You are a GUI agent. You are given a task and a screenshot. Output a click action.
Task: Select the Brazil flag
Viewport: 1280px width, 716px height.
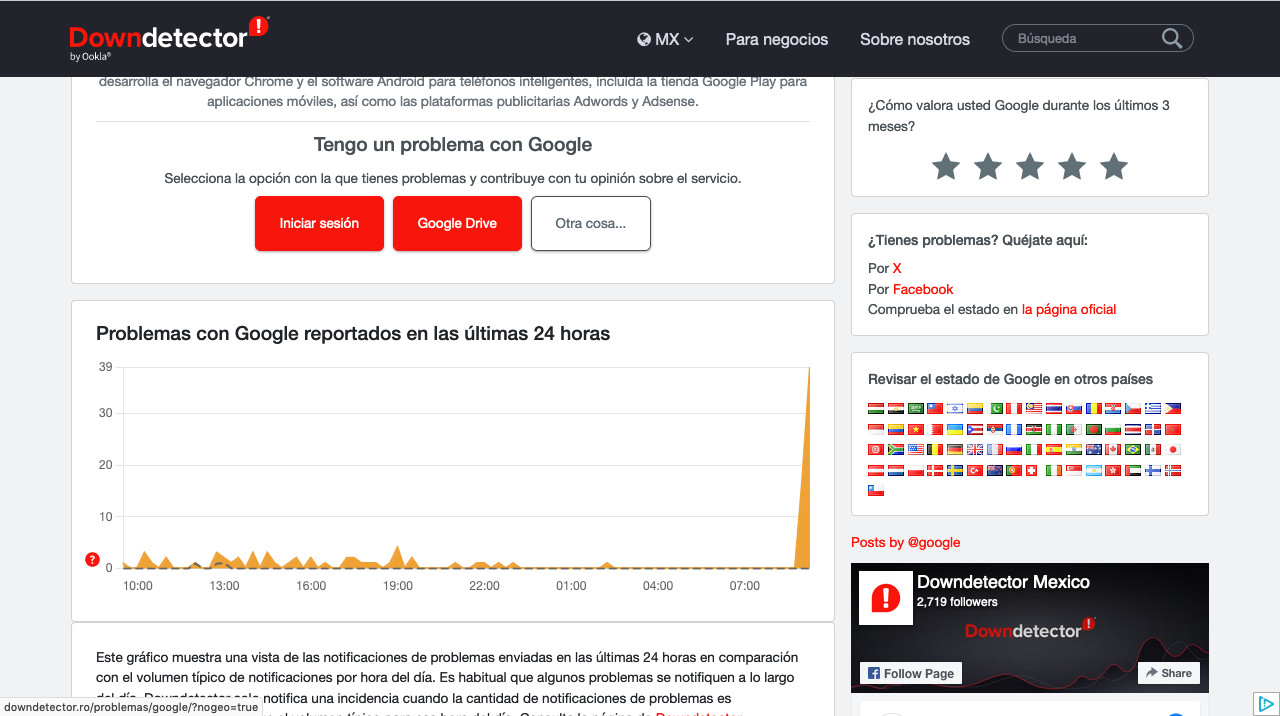[1133, 449]
